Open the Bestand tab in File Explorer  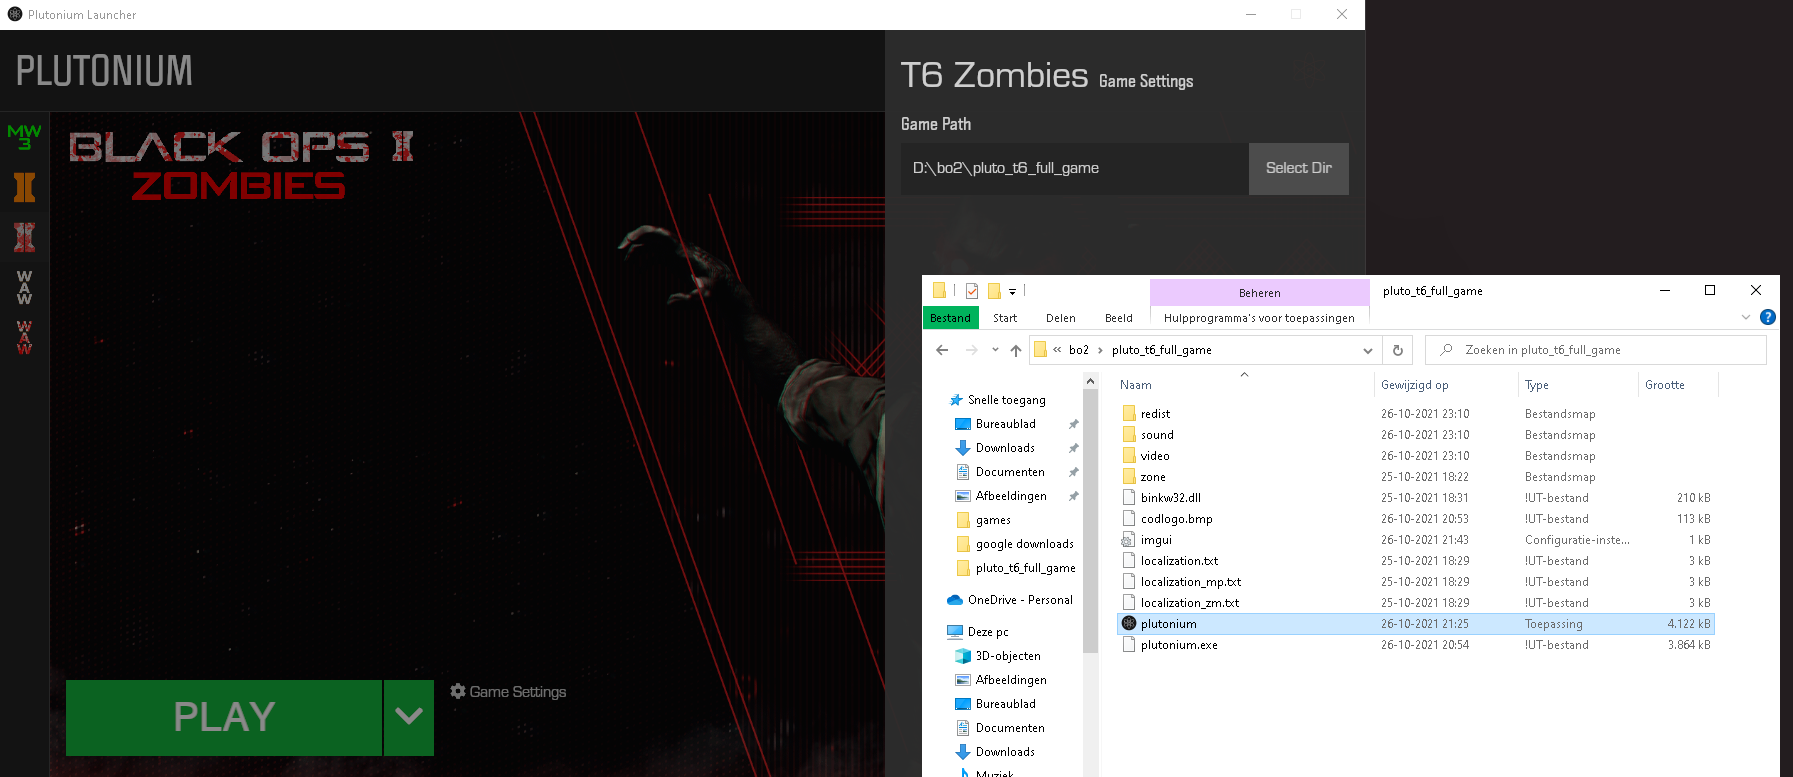coord(950,318)
